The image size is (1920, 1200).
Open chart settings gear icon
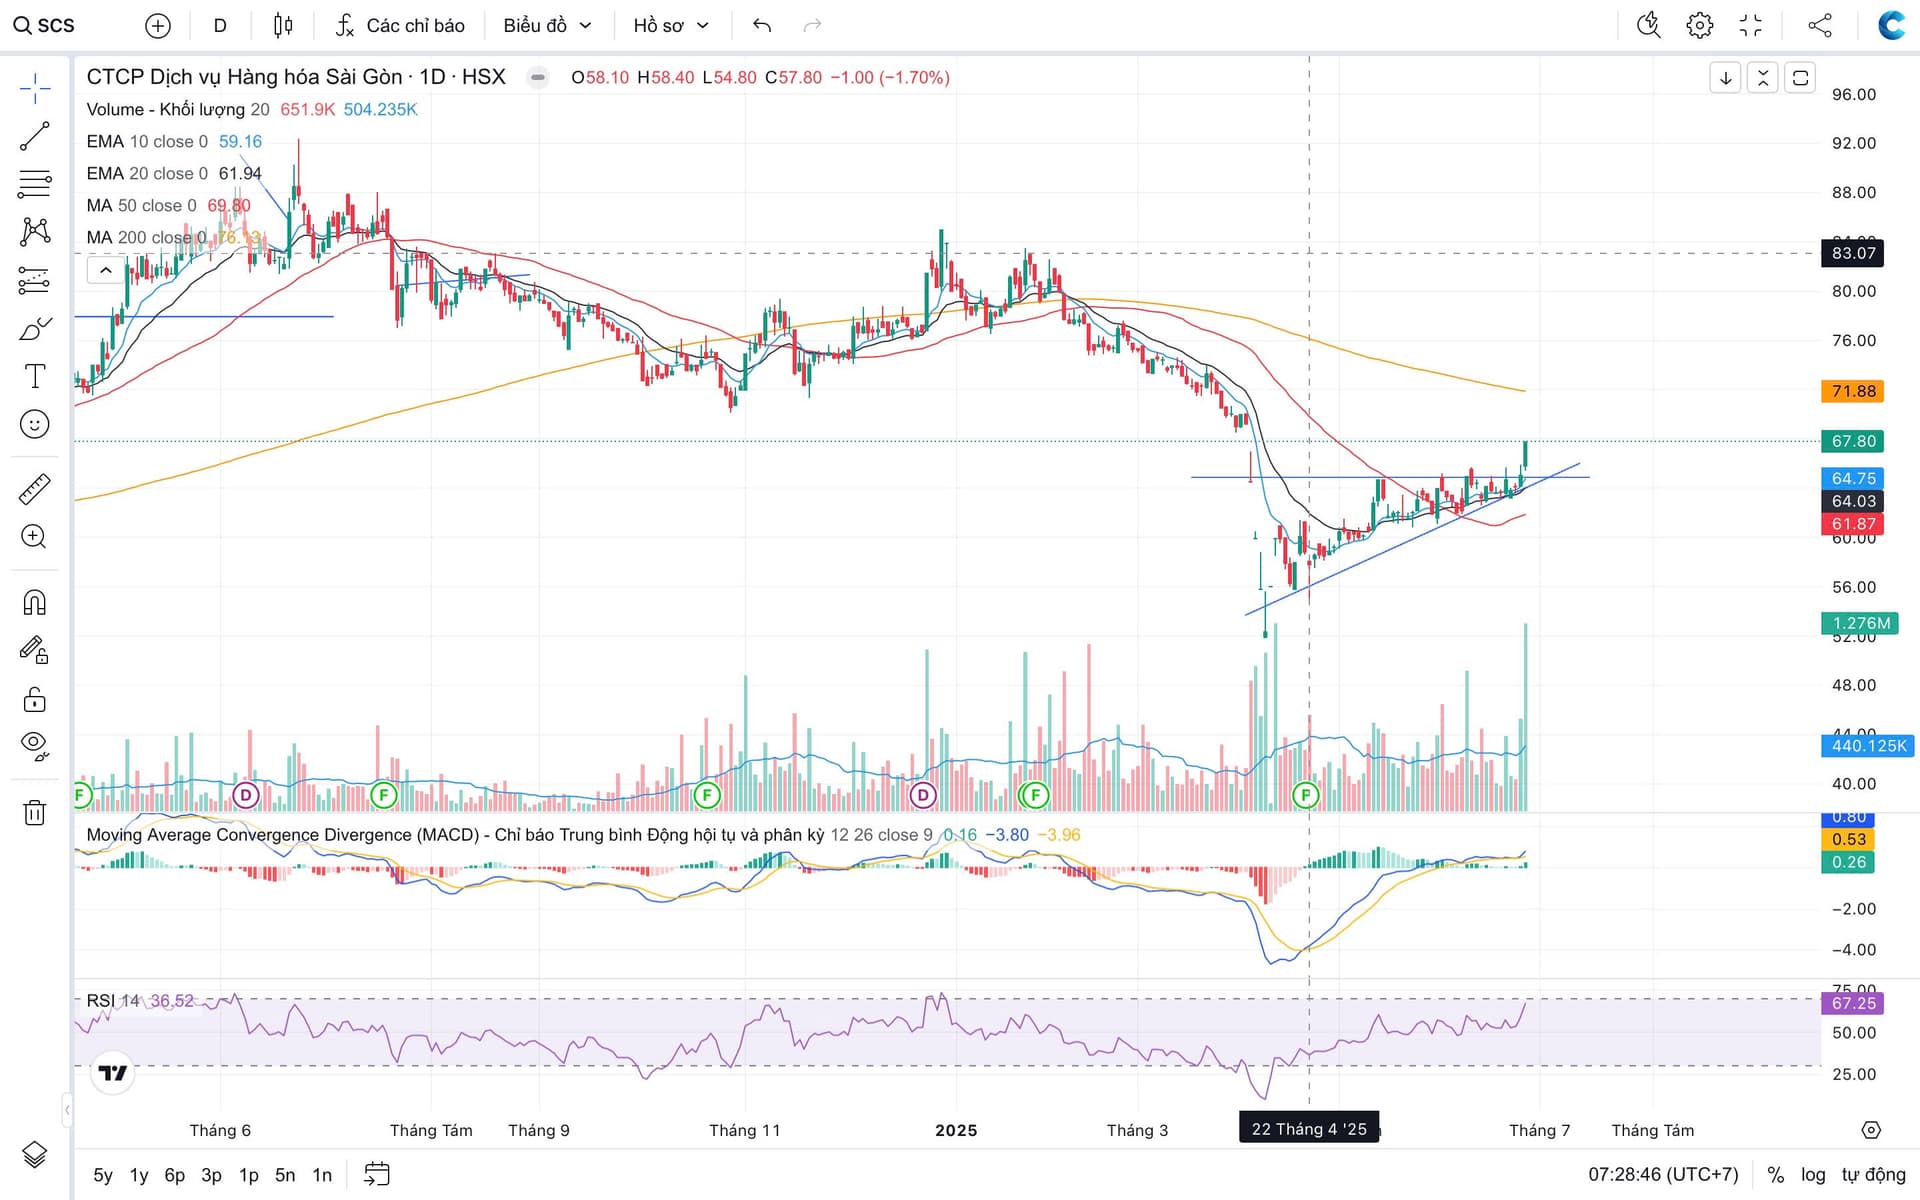point(1699,26)
